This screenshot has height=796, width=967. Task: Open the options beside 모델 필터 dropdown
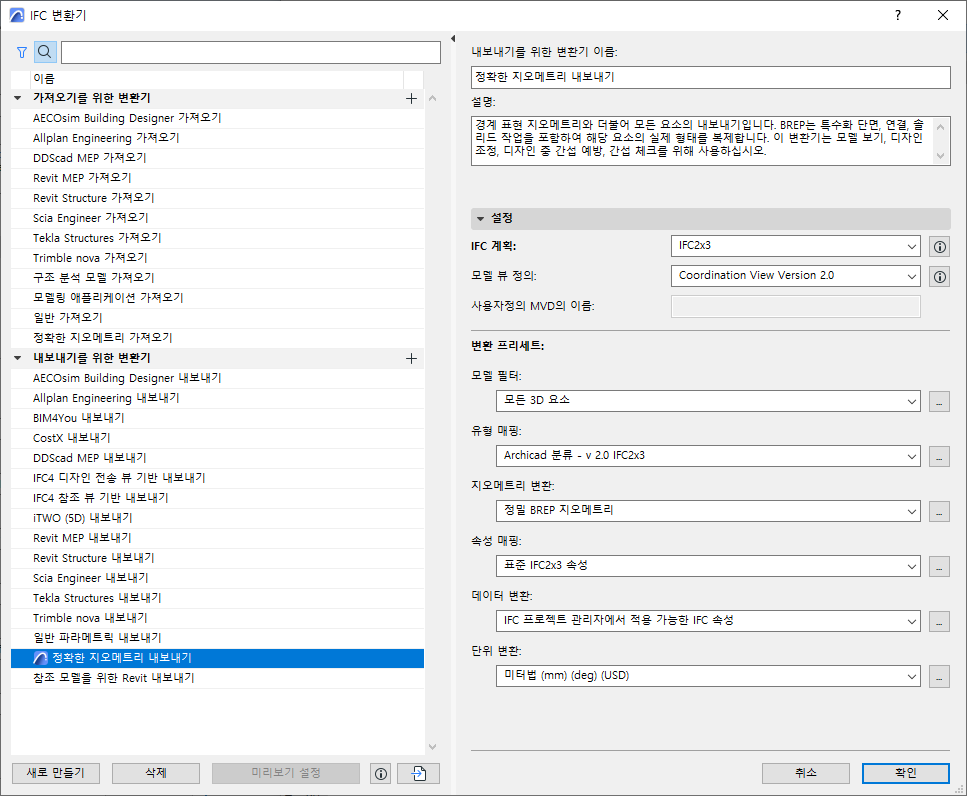[939, 401]
